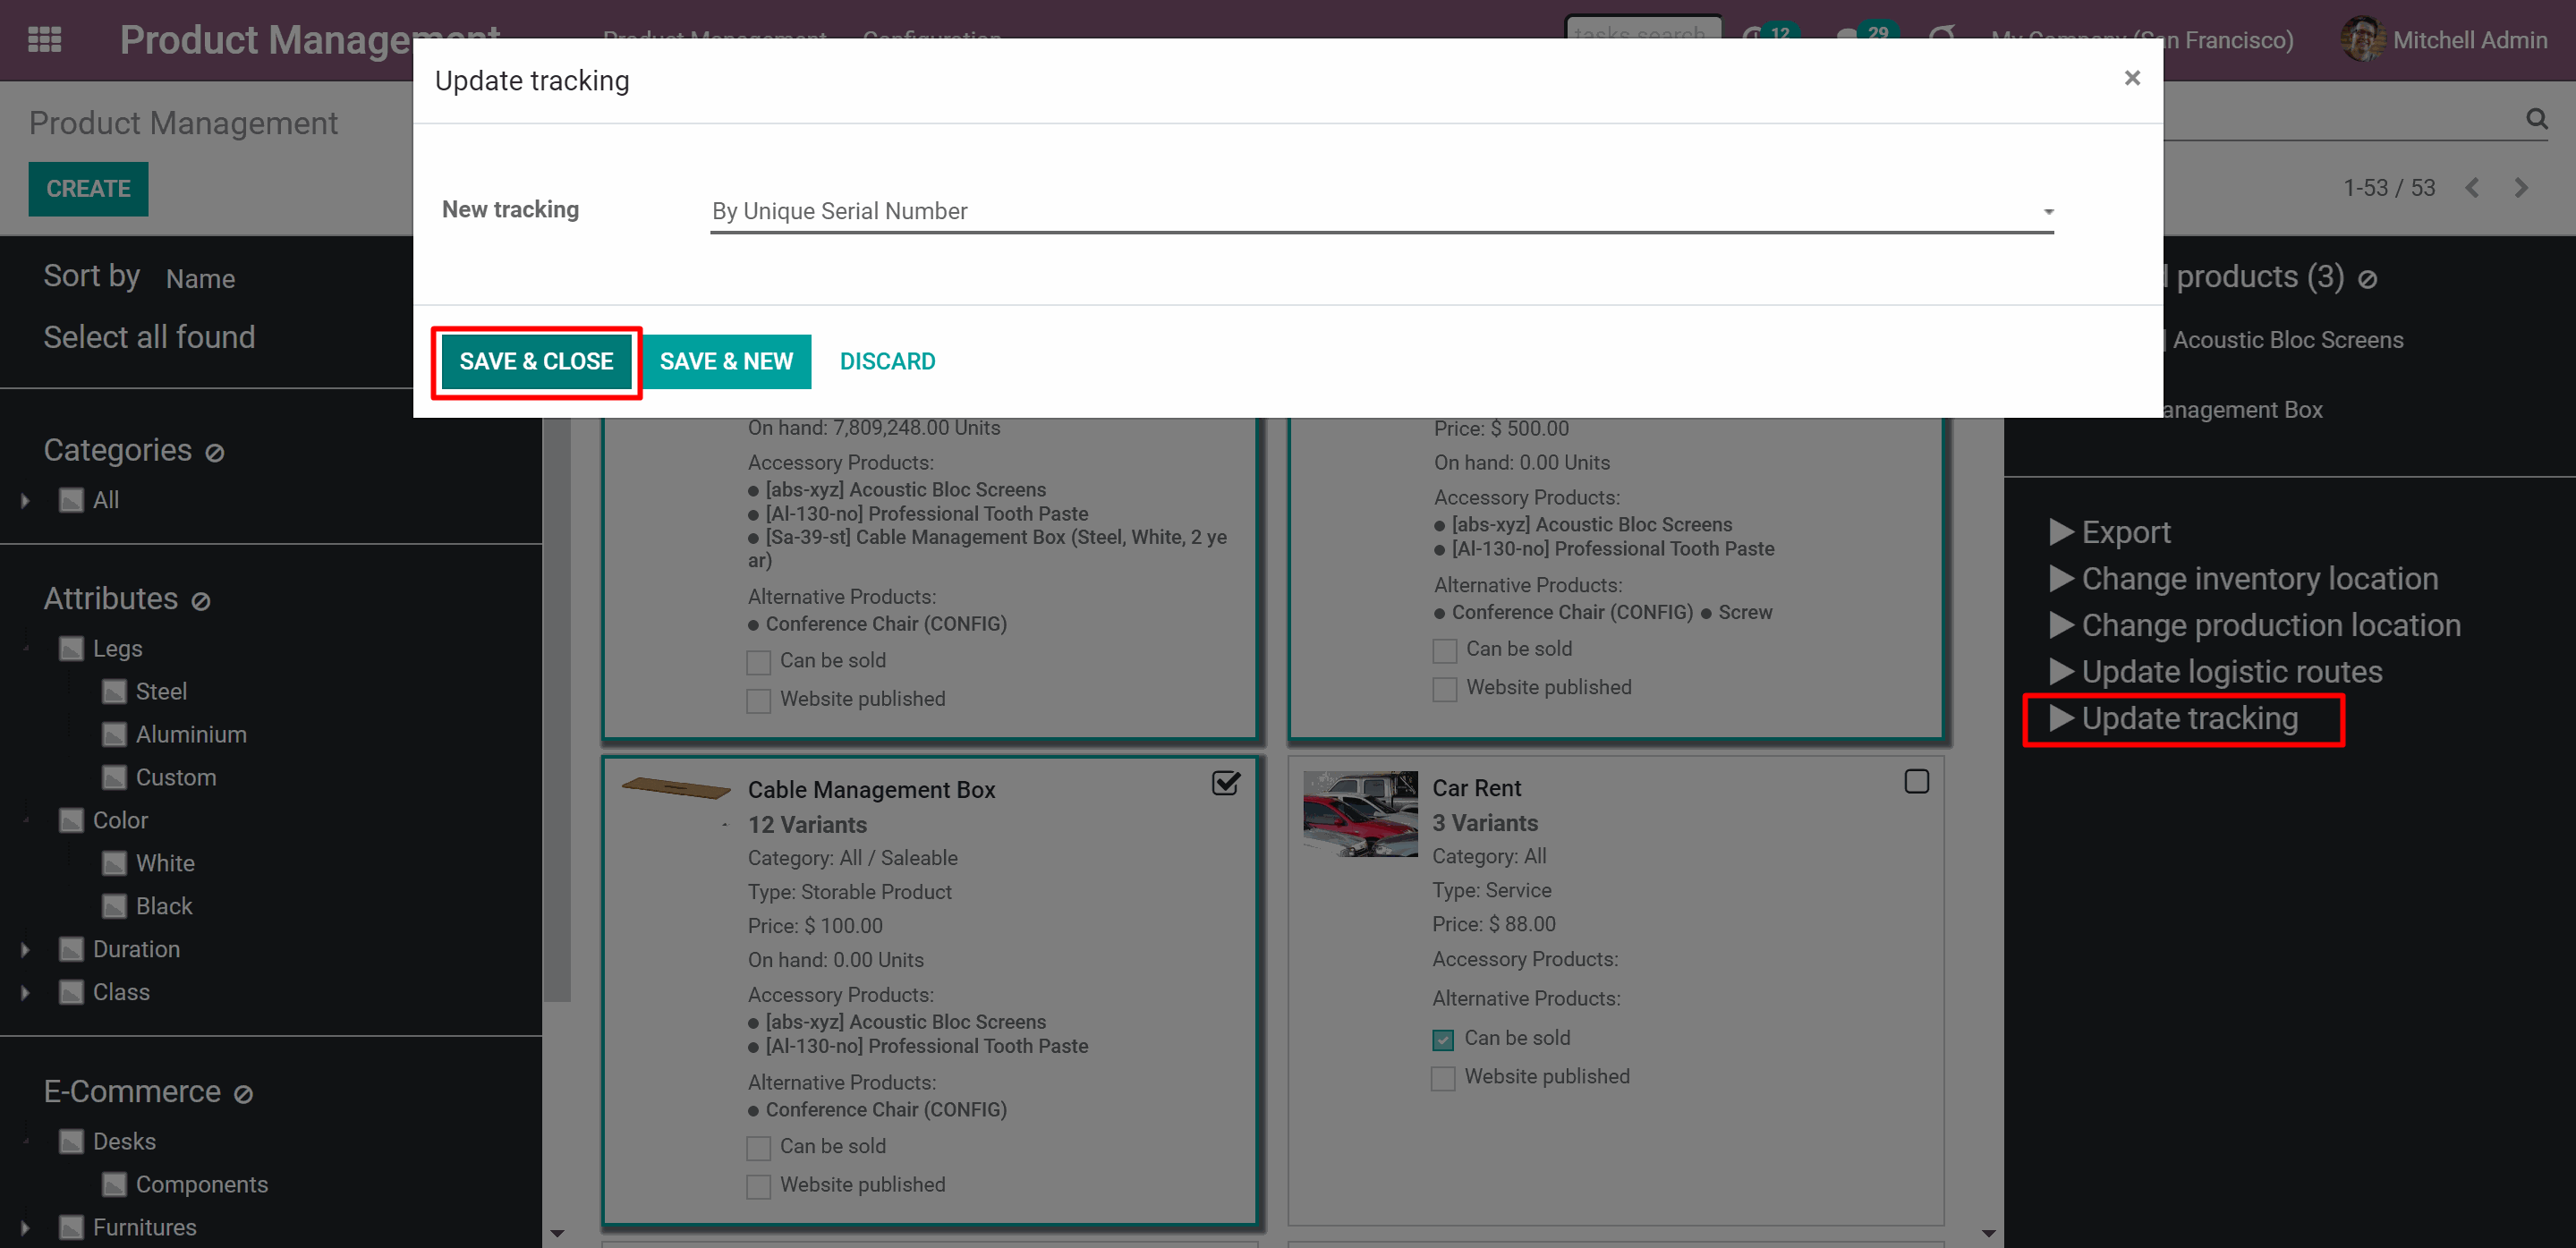Toggle the Duration attribute checkbox
This screenshot has width=2576, height=1248.
(71, 950)
